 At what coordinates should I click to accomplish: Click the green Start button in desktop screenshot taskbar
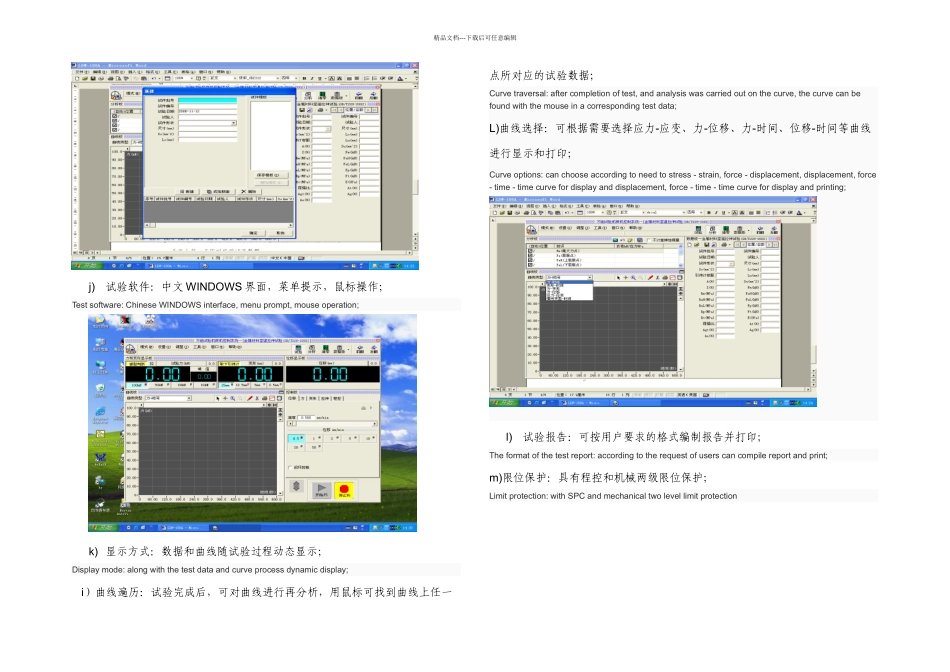(102, 527)
